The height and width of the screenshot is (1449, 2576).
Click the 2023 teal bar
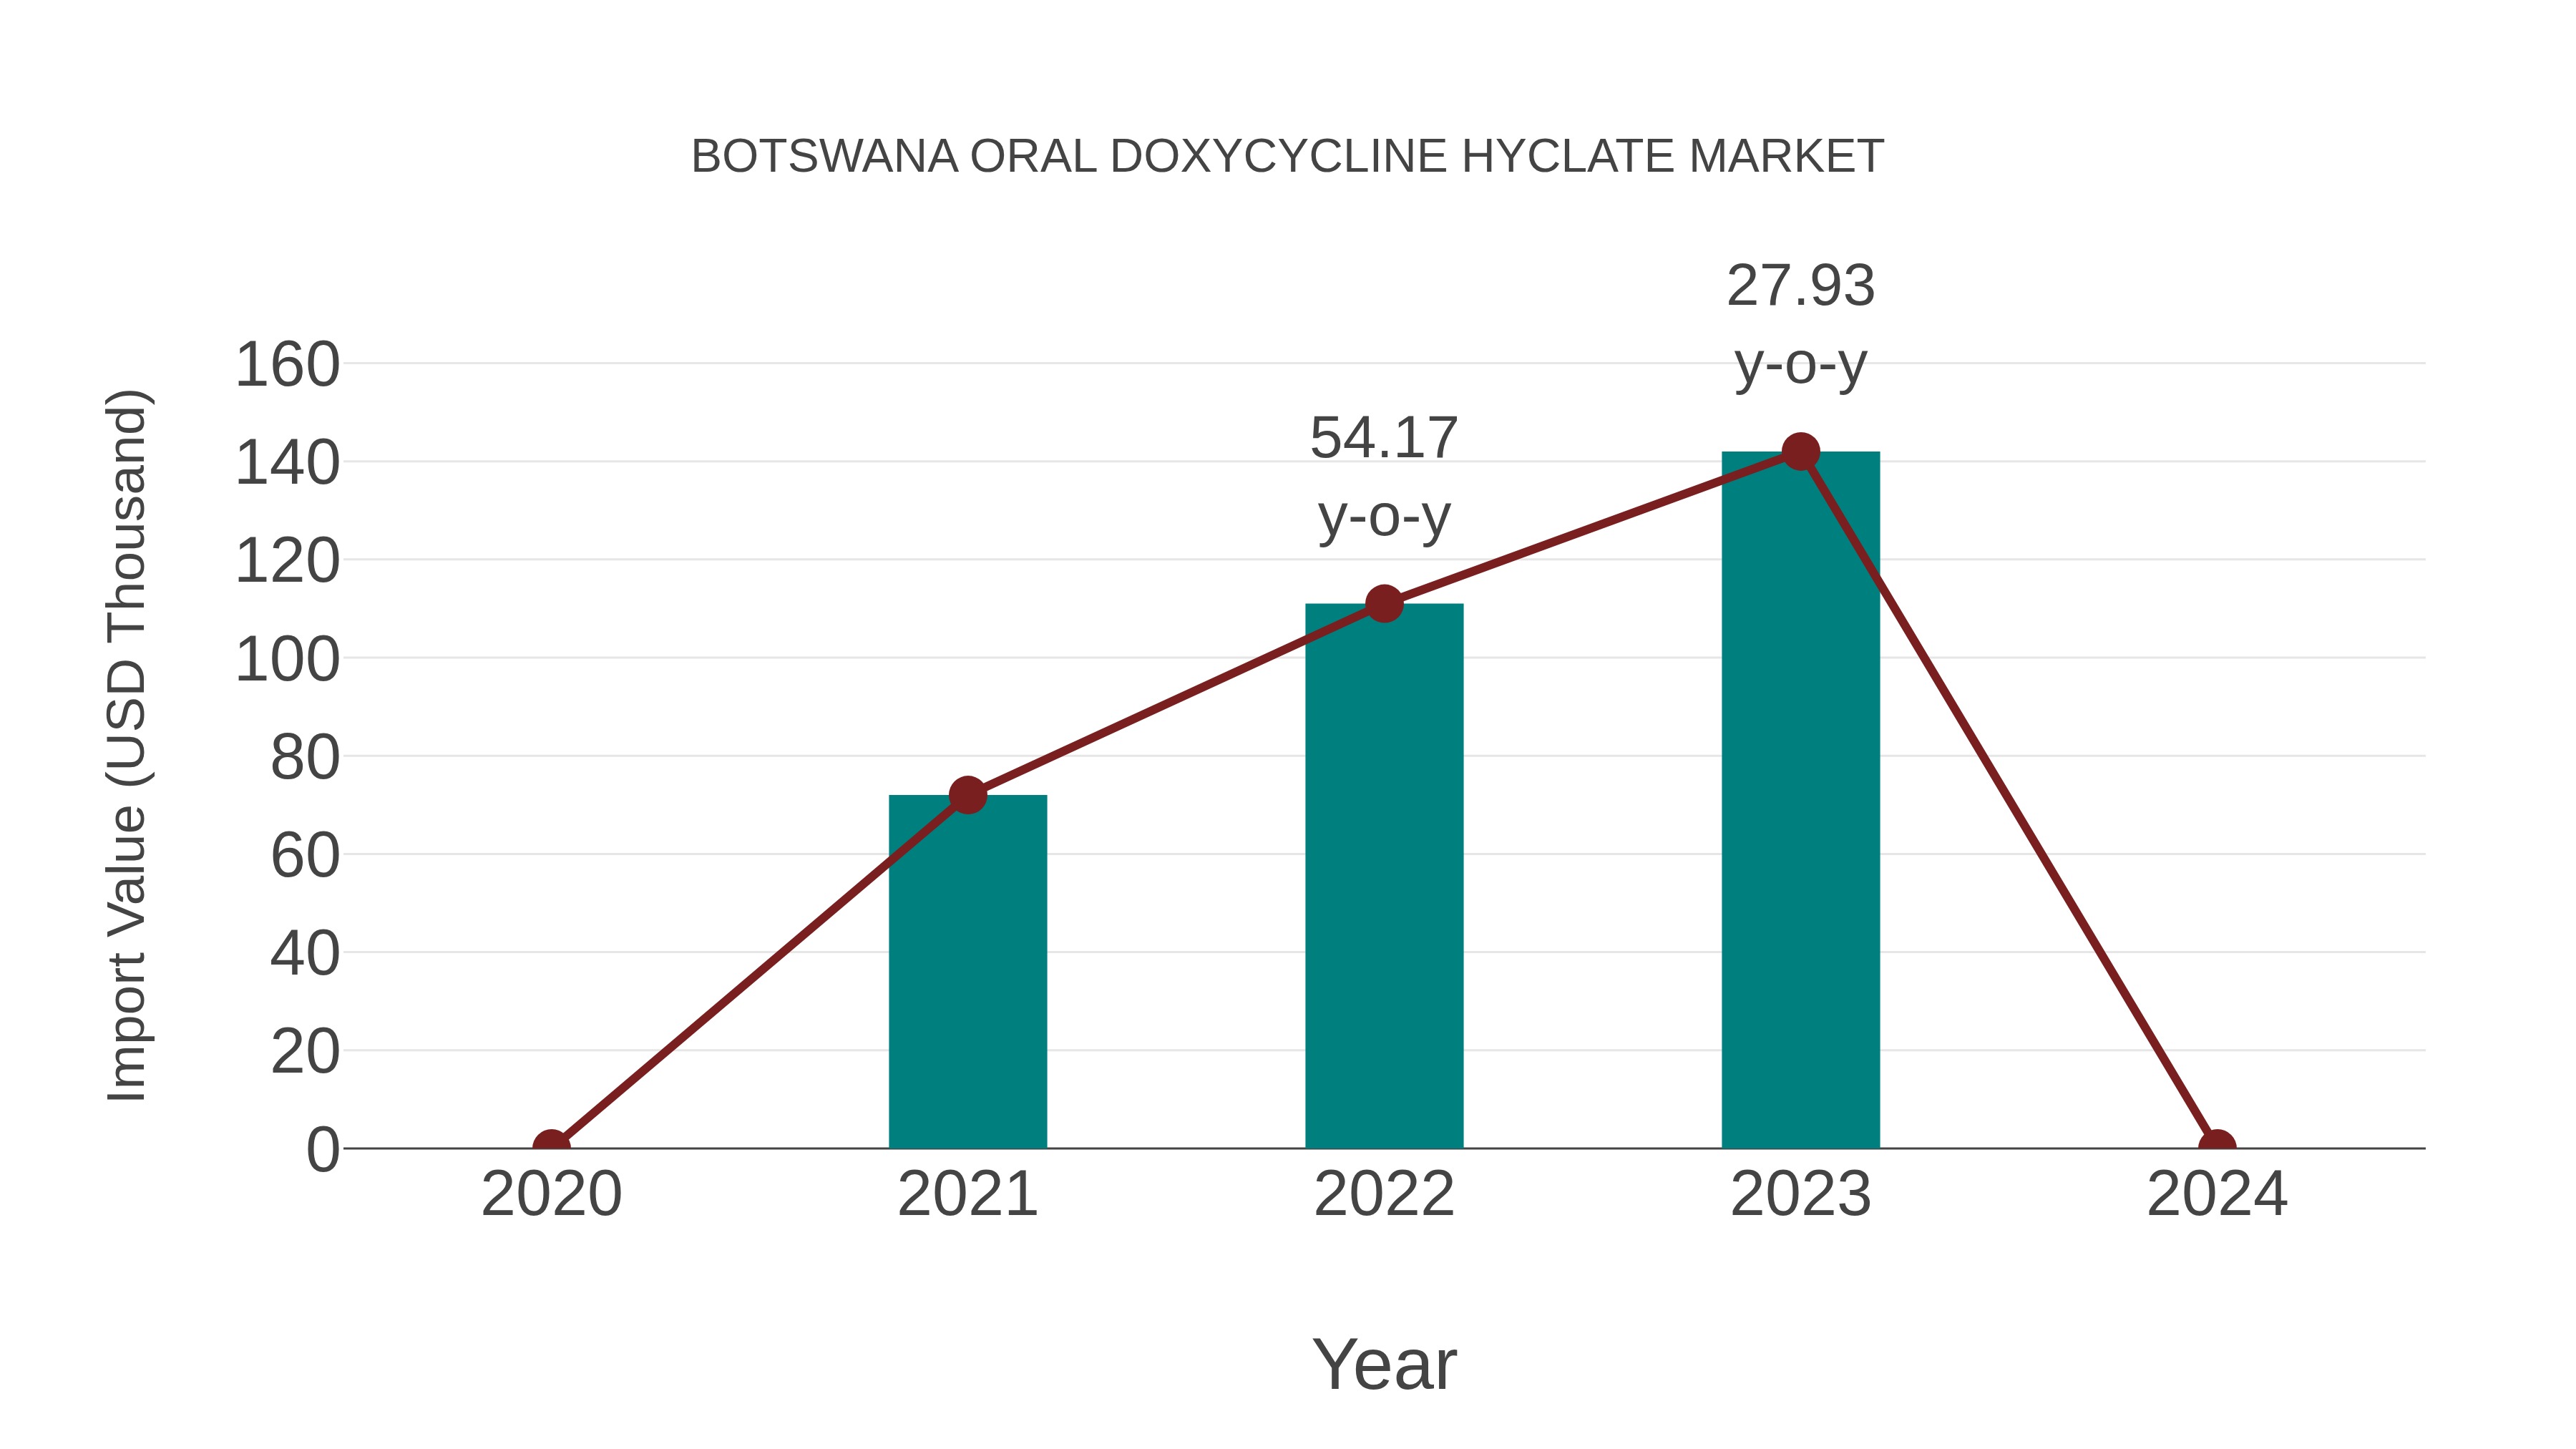click(1800, 799)
